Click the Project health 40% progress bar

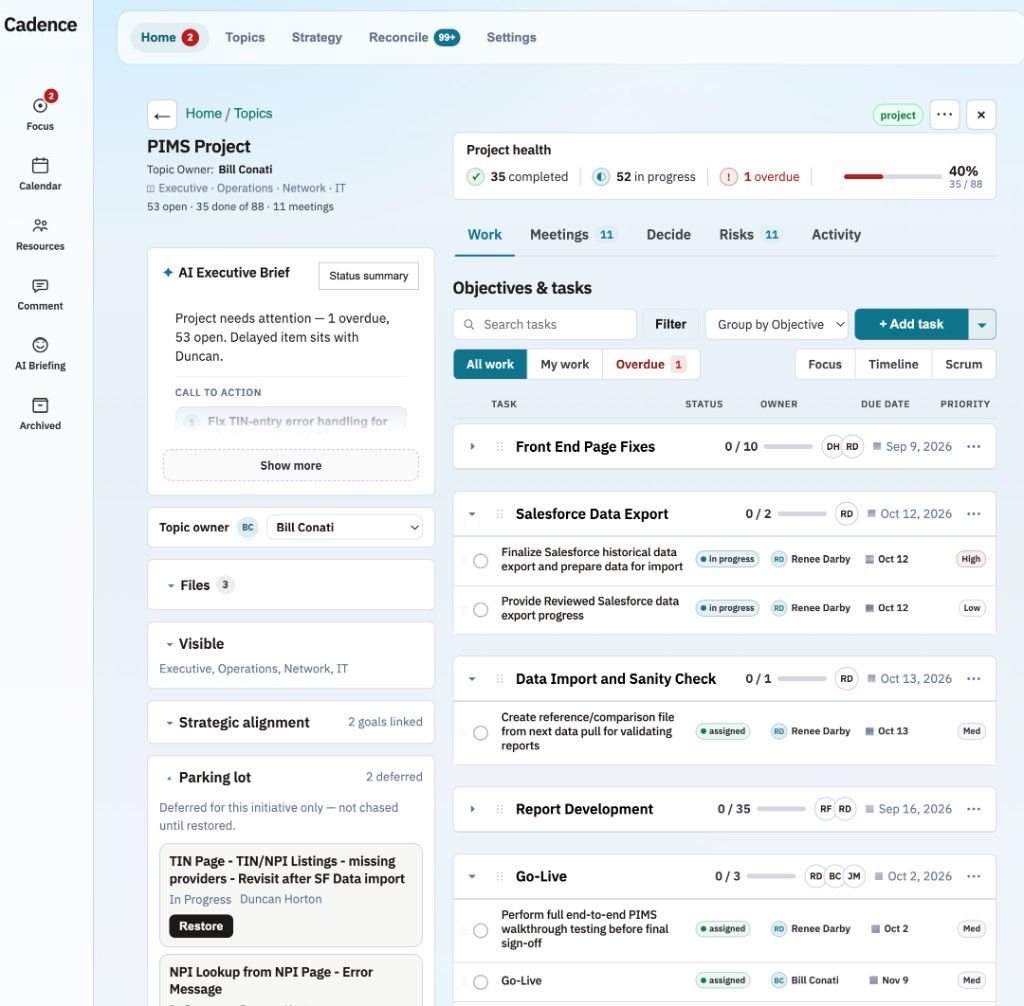pyautogui.click(x=893, y=177)
